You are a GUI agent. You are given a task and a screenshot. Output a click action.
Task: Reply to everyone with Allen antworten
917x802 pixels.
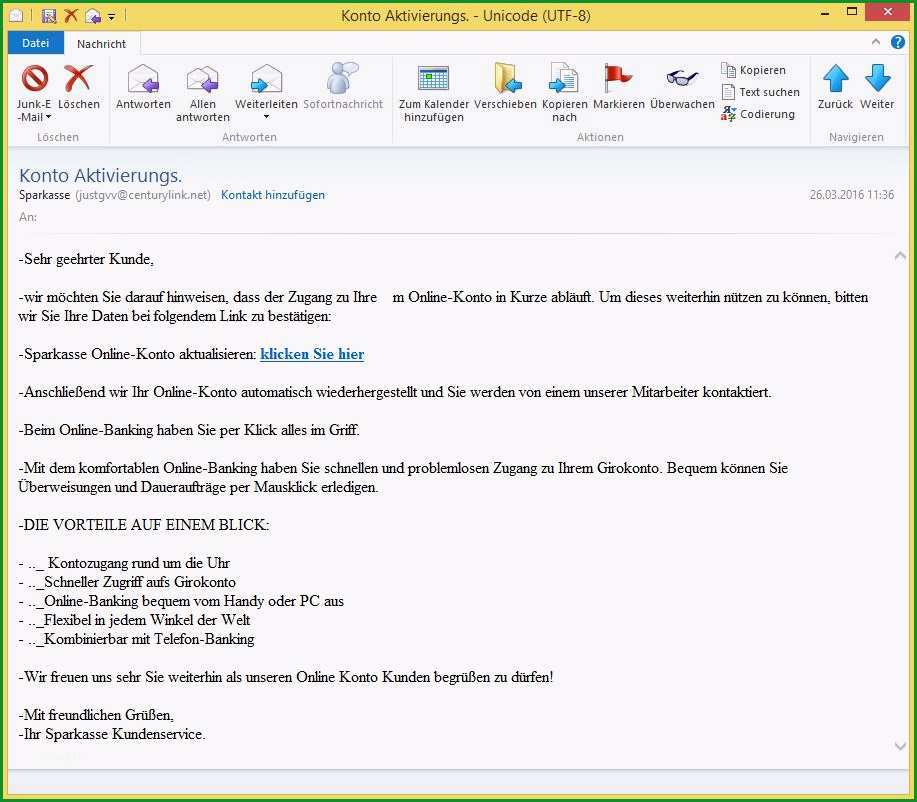coord(202,94)
